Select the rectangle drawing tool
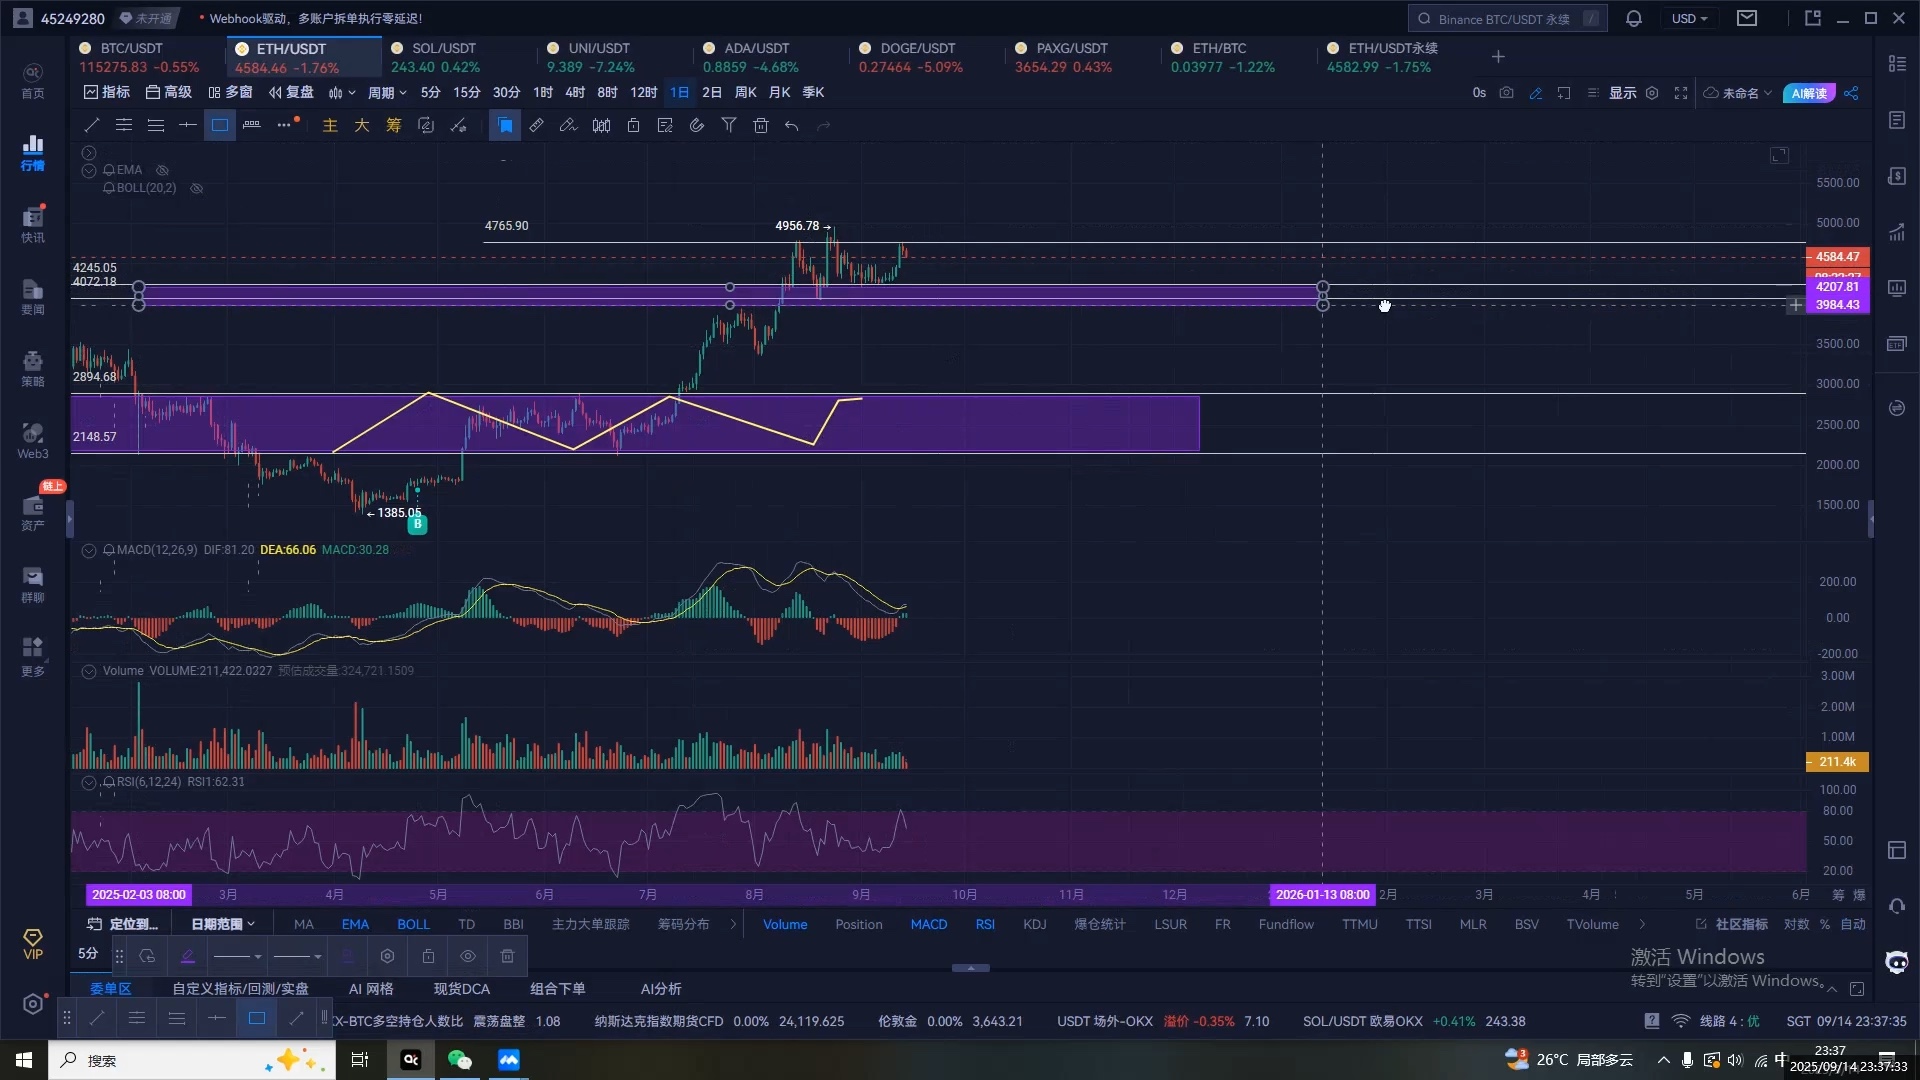This screenshot has height=1080, width=1920. point(220,125)
